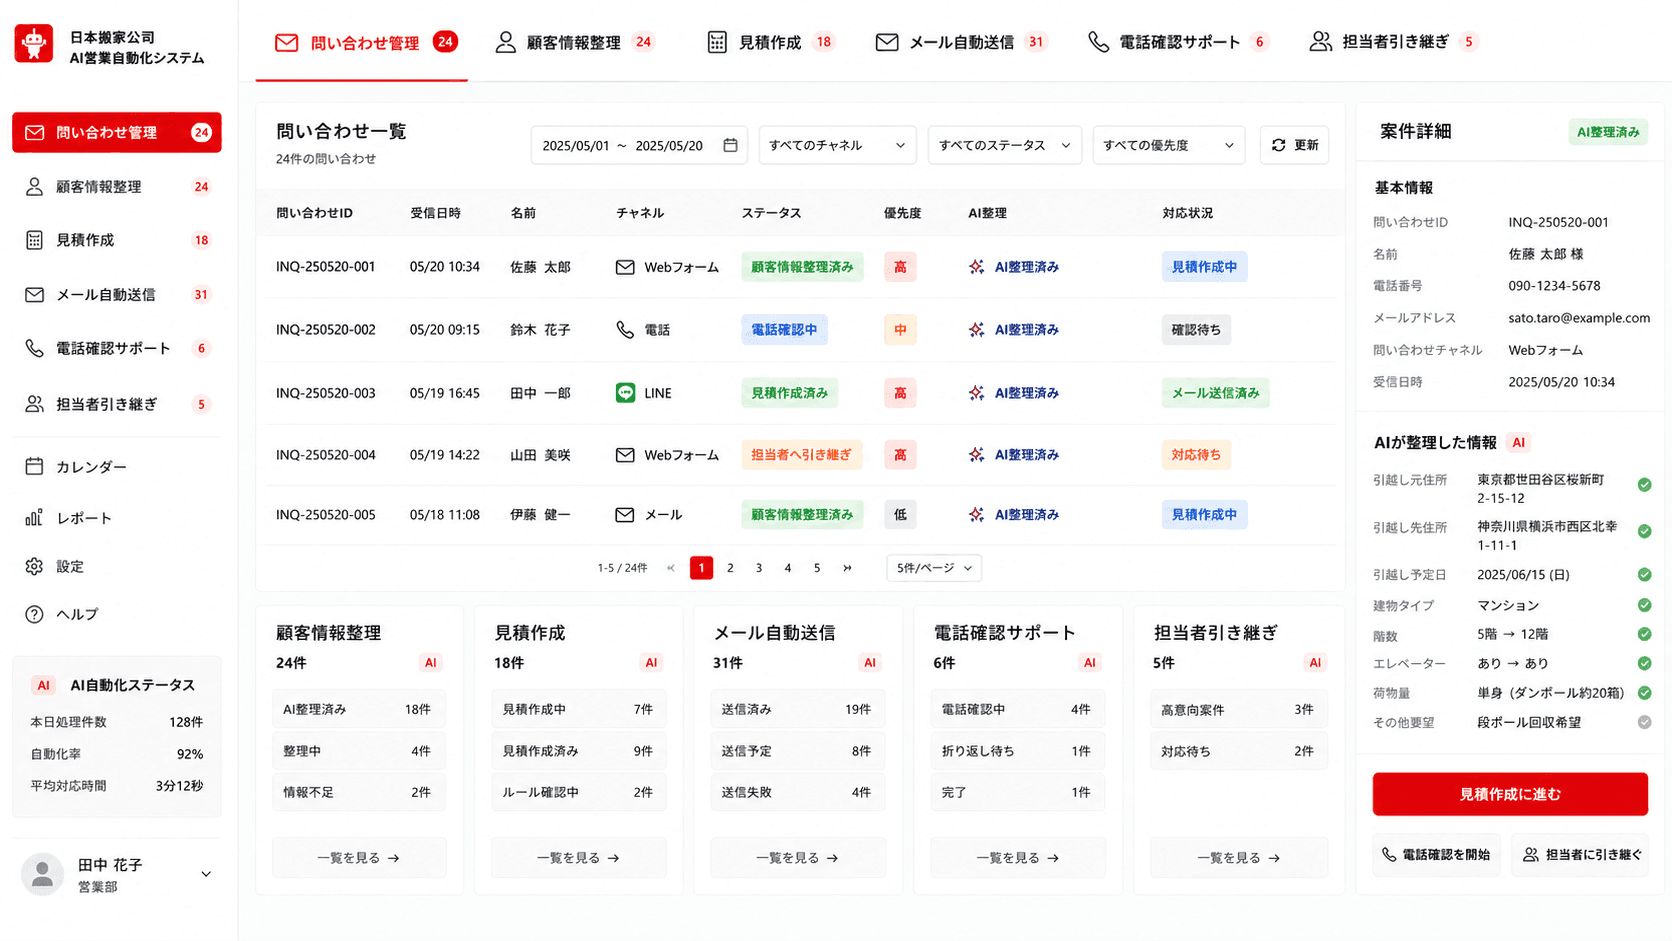Open the すべてのステータス dropdown
The height and width of the screenshot is (941, 1672).
pyautogui.click(x=1004, y=145)
